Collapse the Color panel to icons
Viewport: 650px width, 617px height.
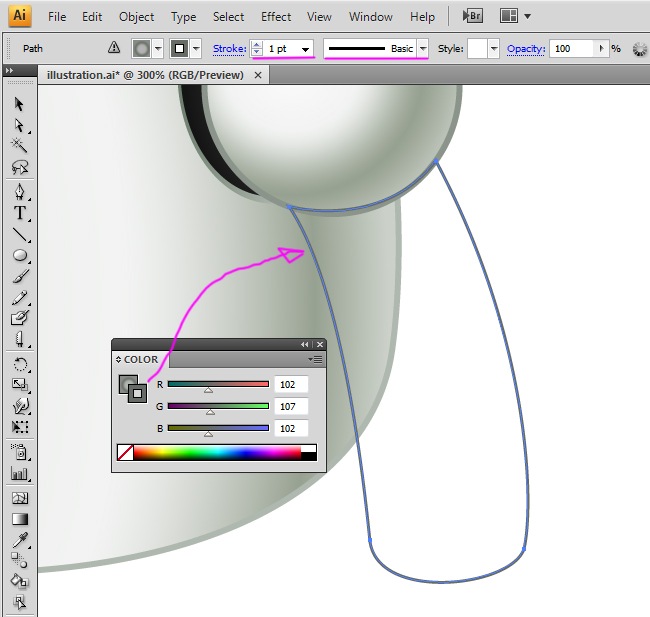point(305,344)
